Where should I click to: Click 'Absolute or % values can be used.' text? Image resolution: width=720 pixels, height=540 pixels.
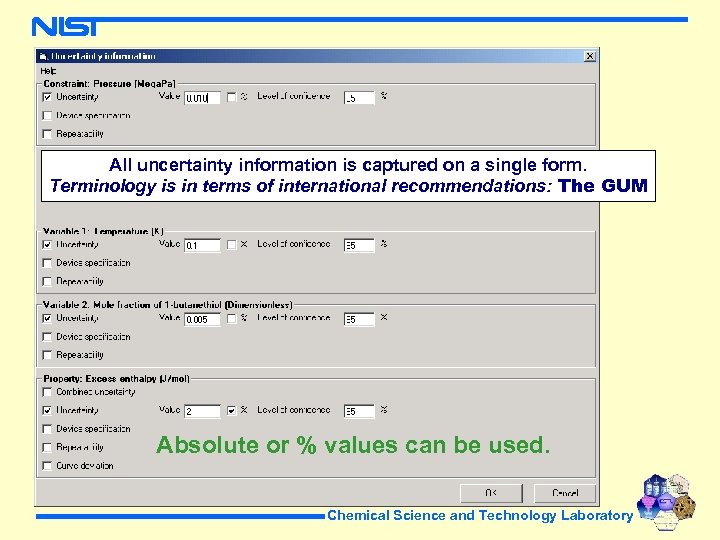tap(353, 445)
